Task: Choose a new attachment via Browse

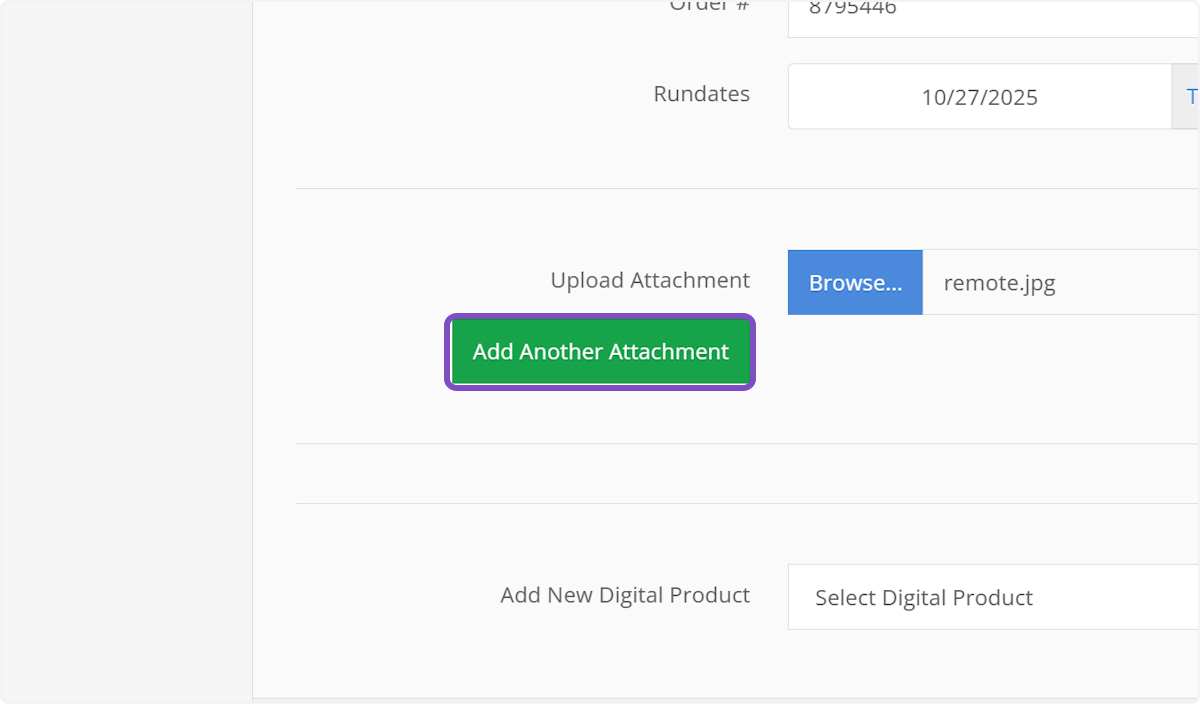Action: pos(855,282)
